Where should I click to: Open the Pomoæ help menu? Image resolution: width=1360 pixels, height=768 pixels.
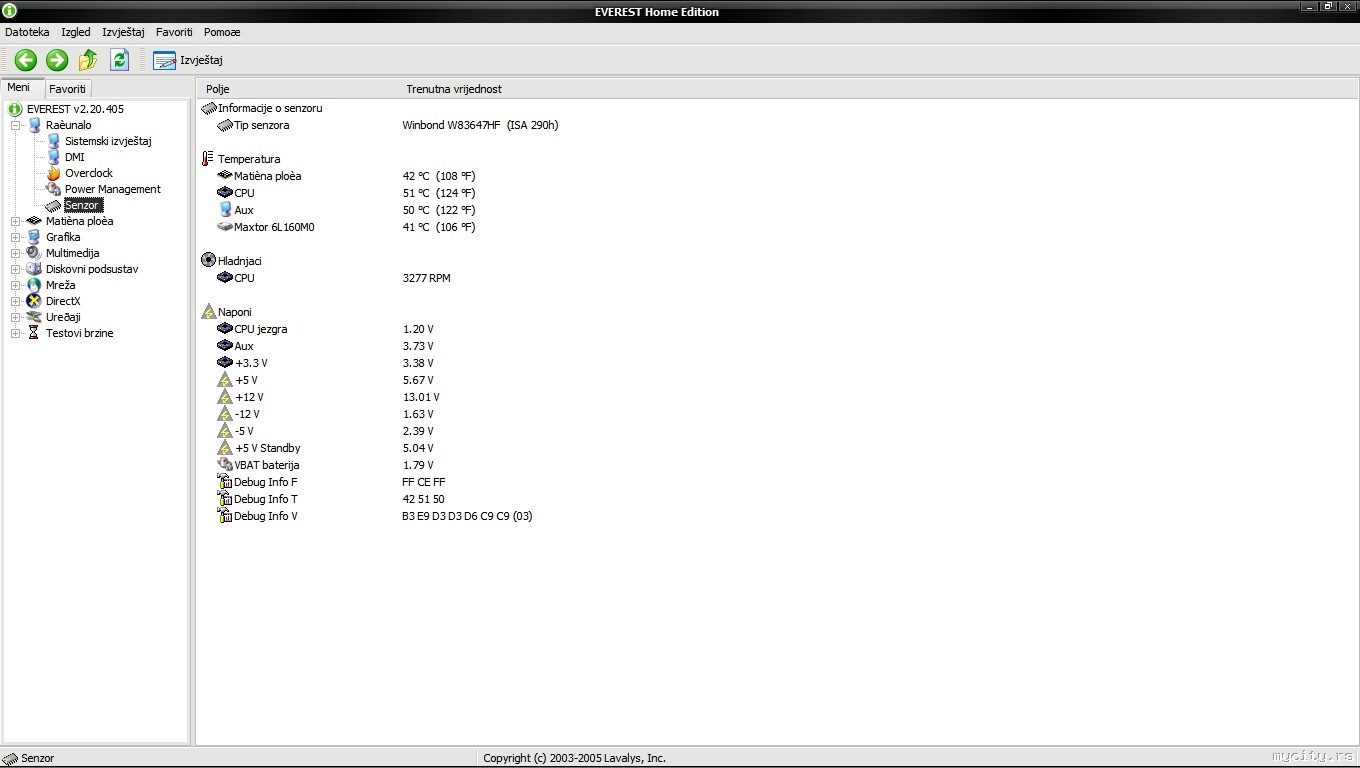point(222,32)
